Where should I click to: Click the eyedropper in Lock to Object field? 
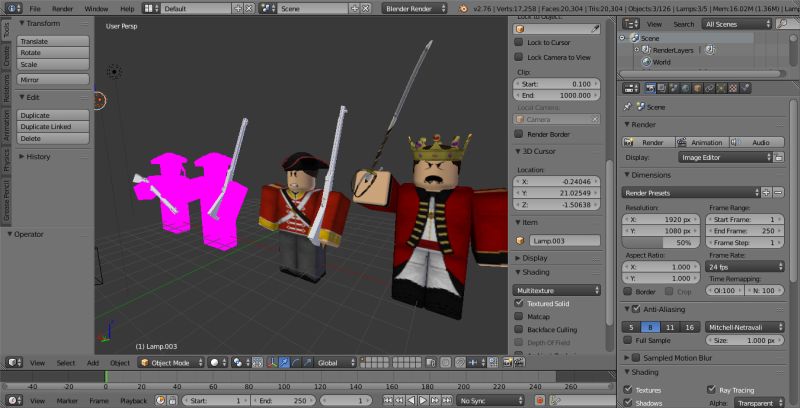[x=594, y=29]
